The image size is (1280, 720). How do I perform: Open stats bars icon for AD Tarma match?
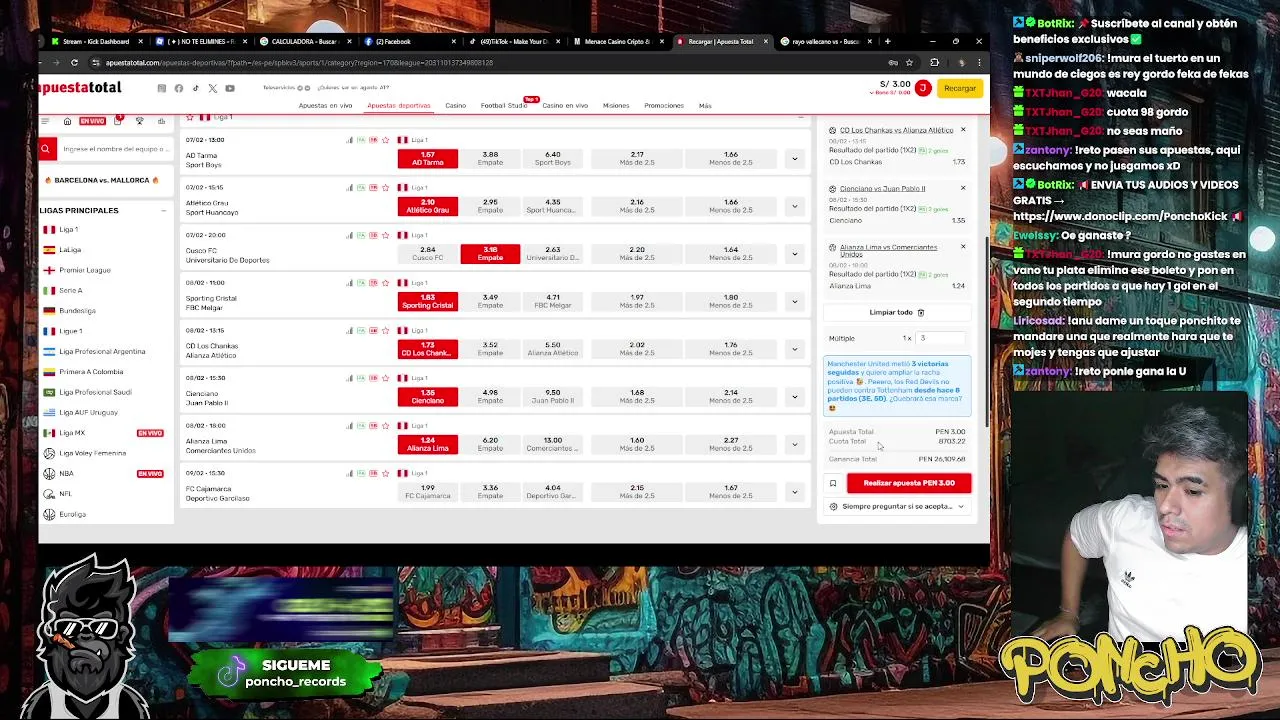[349, 140]
